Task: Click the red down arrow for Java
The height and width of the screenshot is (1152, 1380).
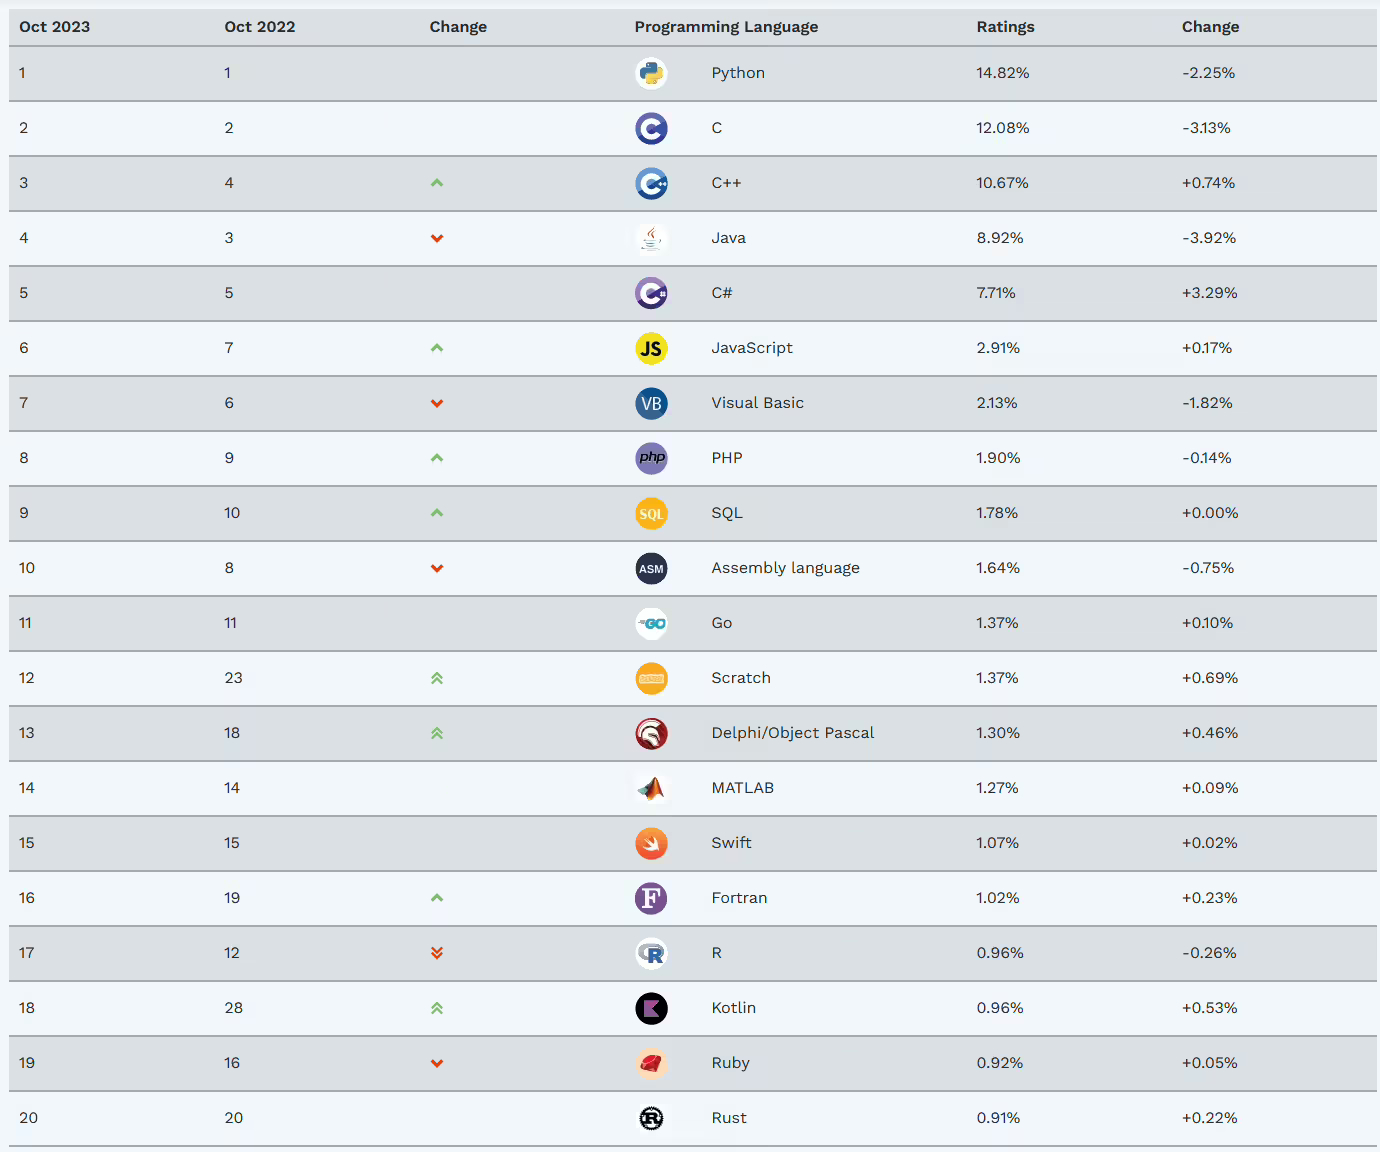Action: (437, 238)
